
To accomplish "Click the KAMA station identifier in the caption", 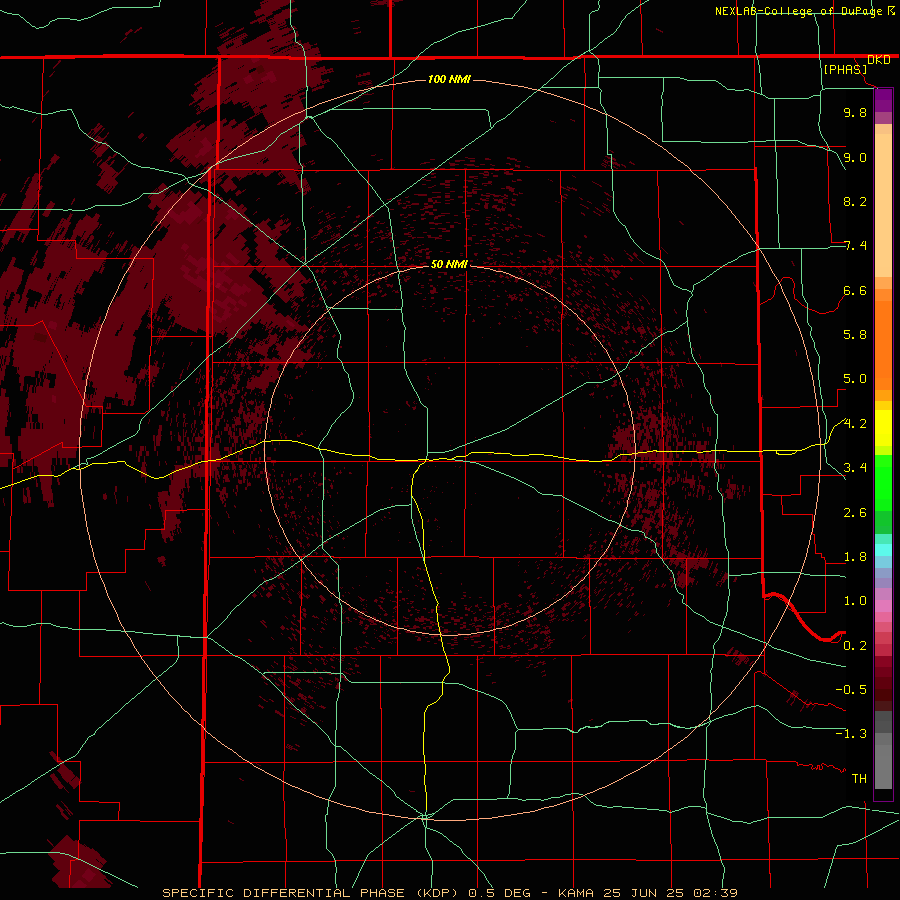I will (x=577, y=893).
